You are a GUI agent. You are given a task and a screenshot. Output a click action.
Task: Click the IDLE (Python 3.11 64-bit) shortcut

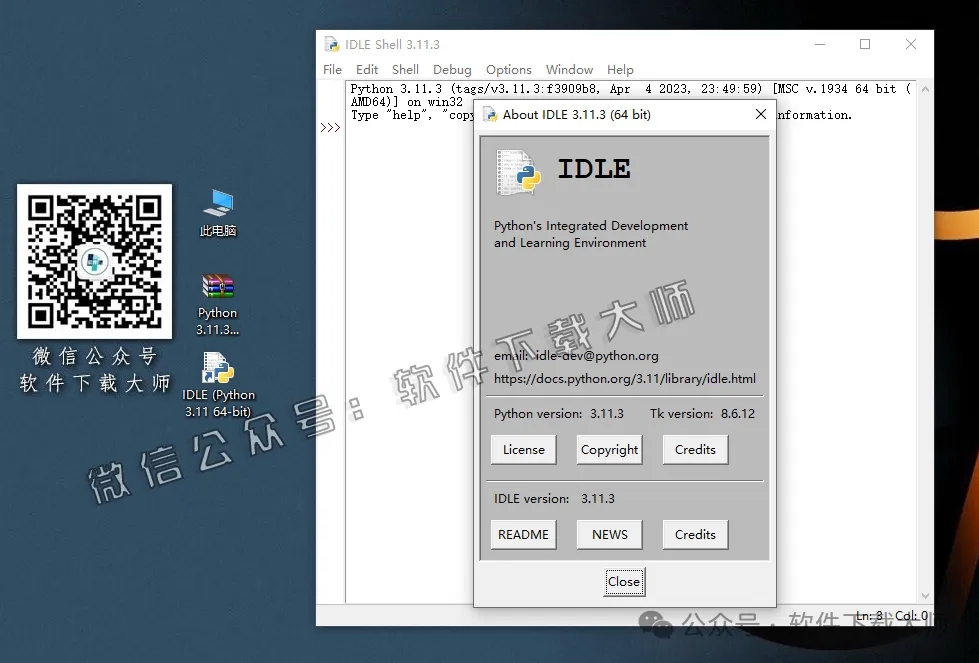point(217,369)
